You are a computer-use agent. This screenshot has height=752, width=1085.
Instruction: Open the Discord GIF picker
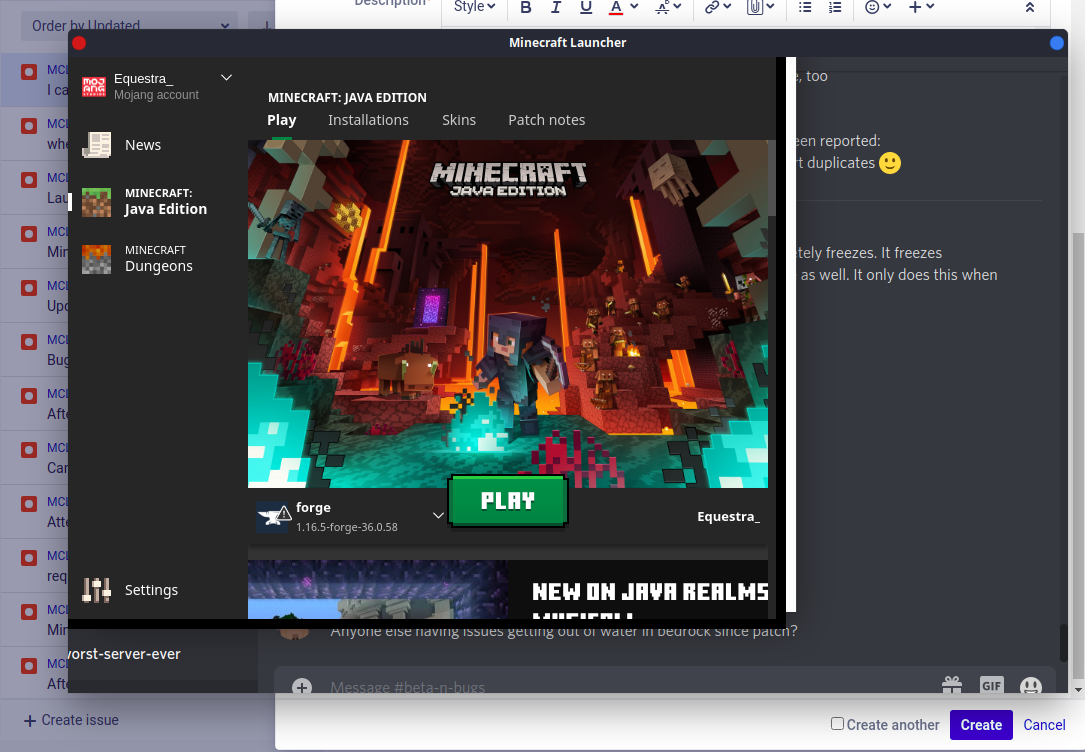coord(991,686)
